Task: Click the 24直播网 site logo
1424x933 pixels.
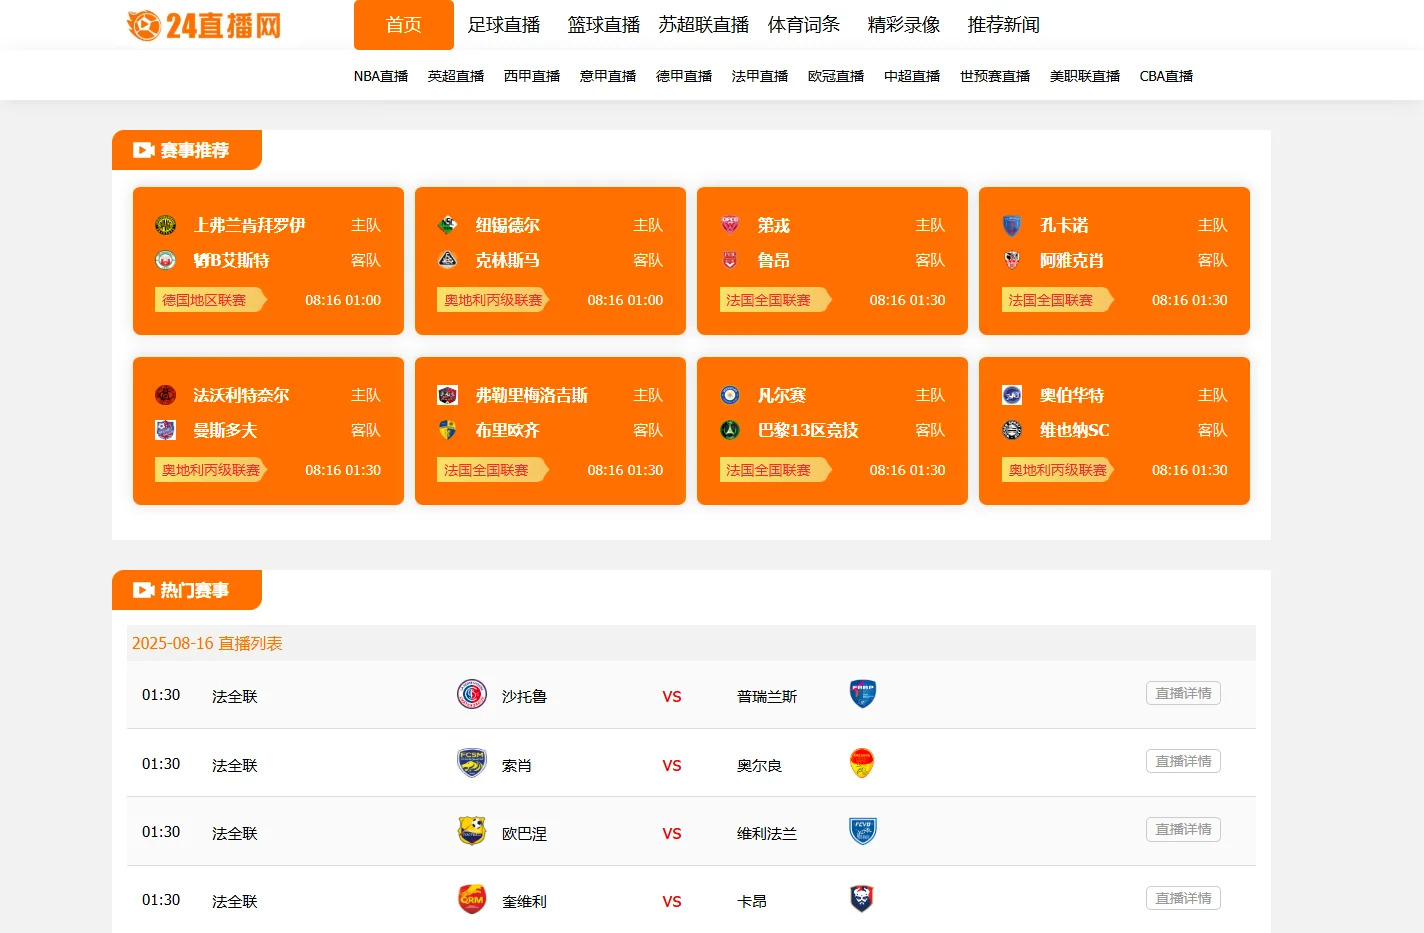Action: pyautogui.click(x=204, y=25)
